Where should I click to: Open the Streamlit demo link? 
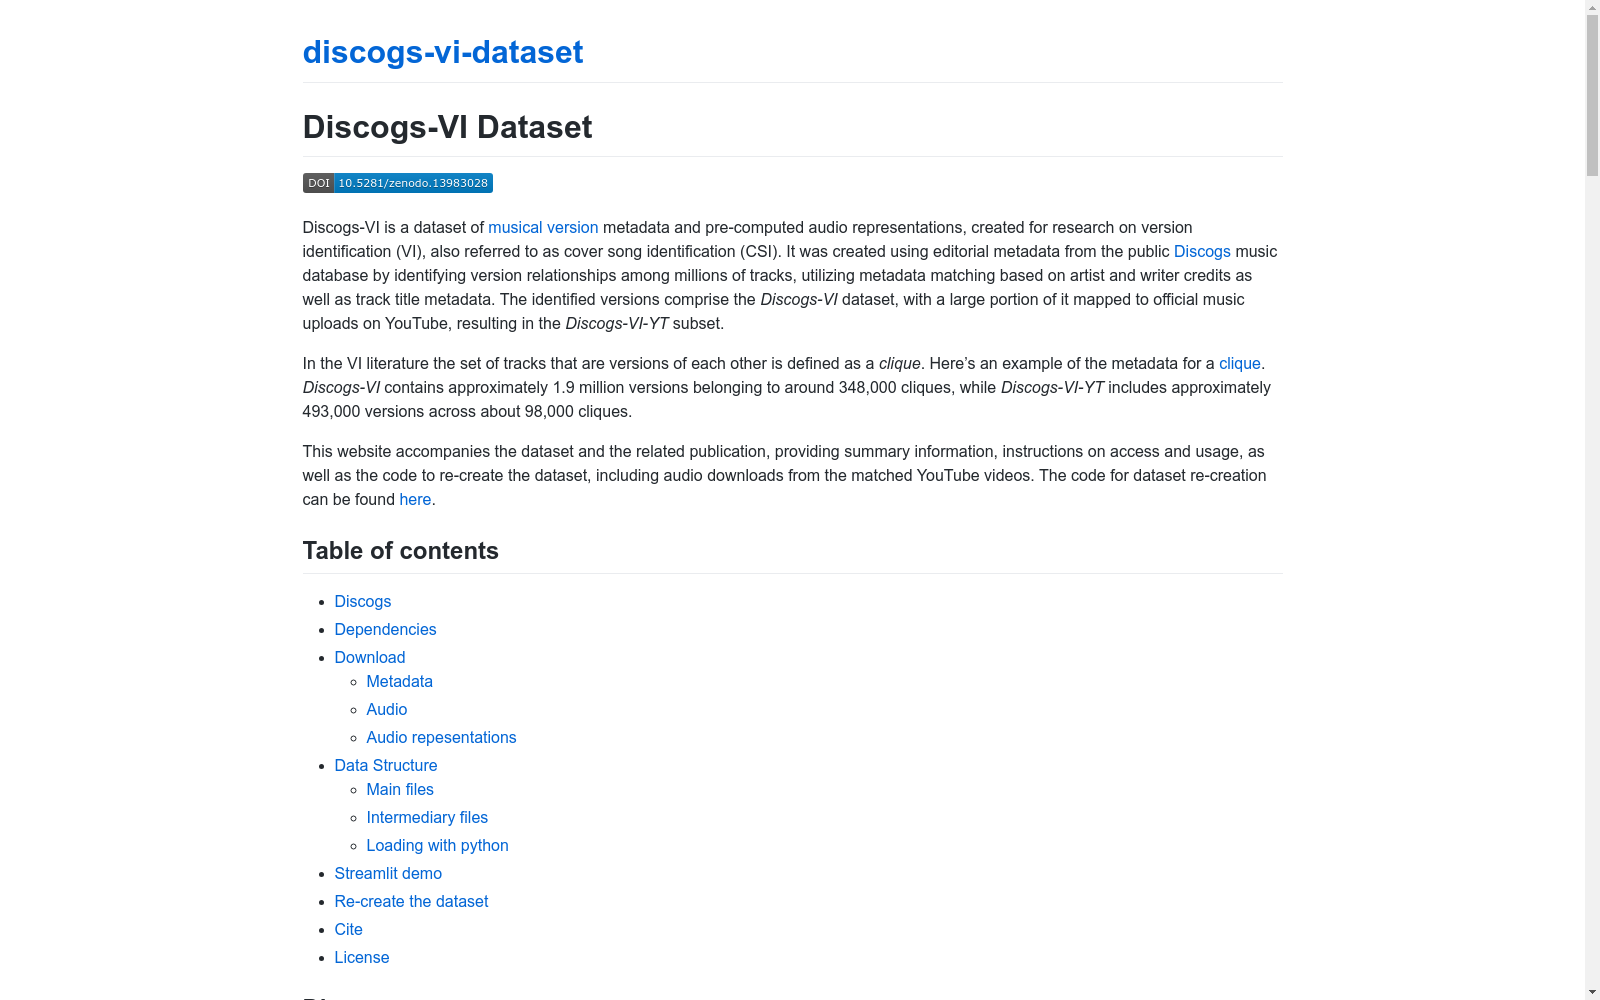[x=388, y=873]
